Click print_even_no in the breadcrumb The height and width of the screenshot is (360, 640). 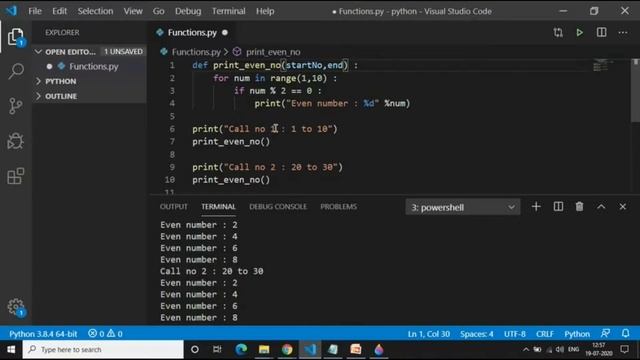point(273,52)
